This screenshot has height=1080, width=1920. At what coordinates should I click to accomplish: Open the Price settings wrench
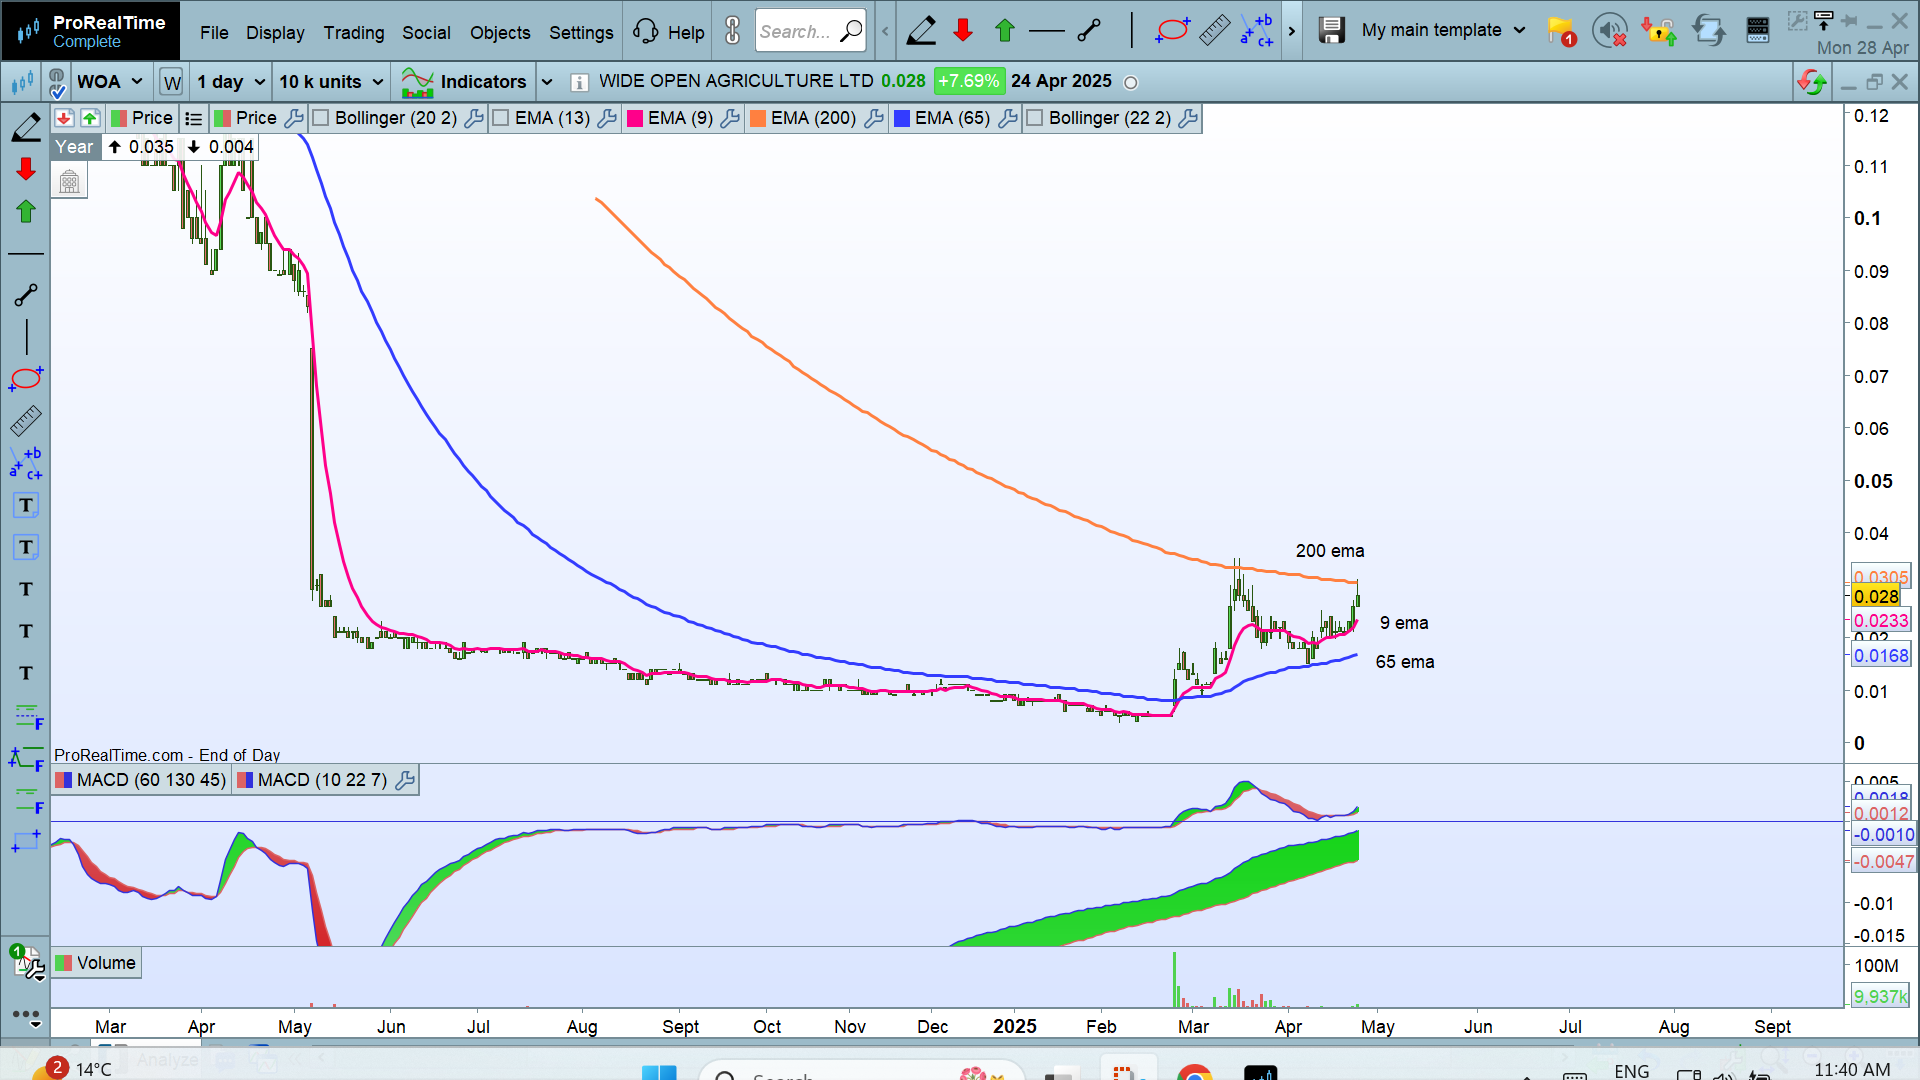click(293, 118)
